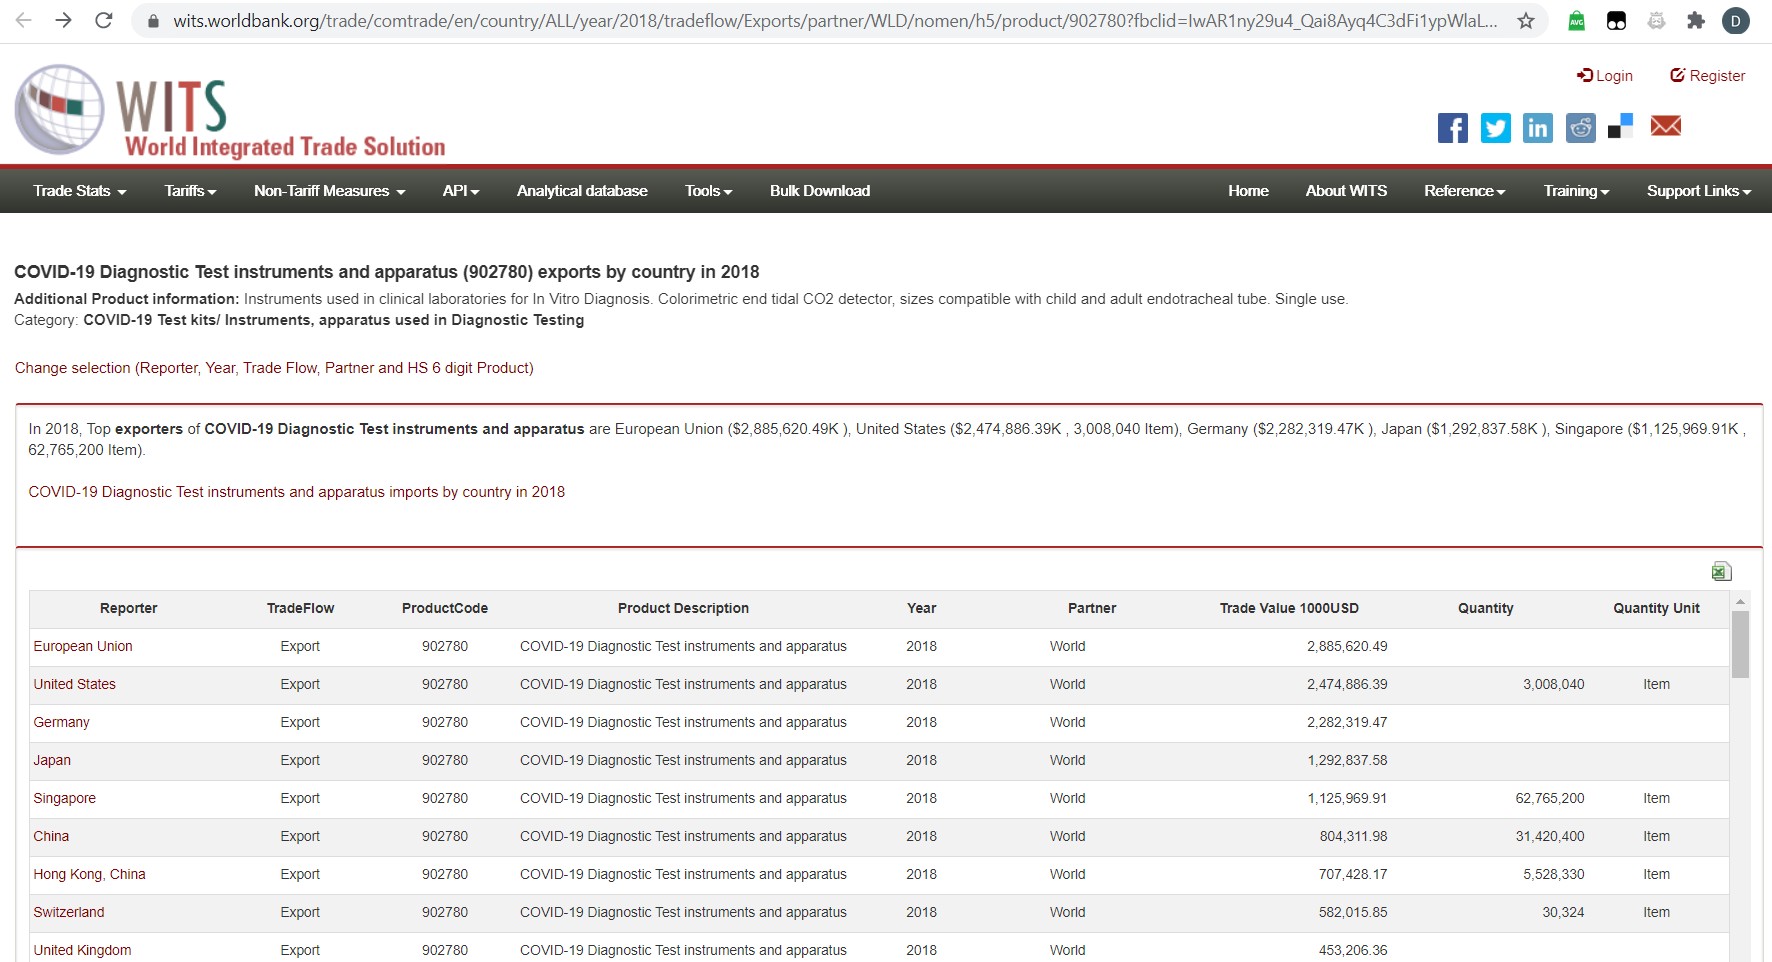Share page by email envelope icon
The image size is (1772, 962).
coord(1665,126)
